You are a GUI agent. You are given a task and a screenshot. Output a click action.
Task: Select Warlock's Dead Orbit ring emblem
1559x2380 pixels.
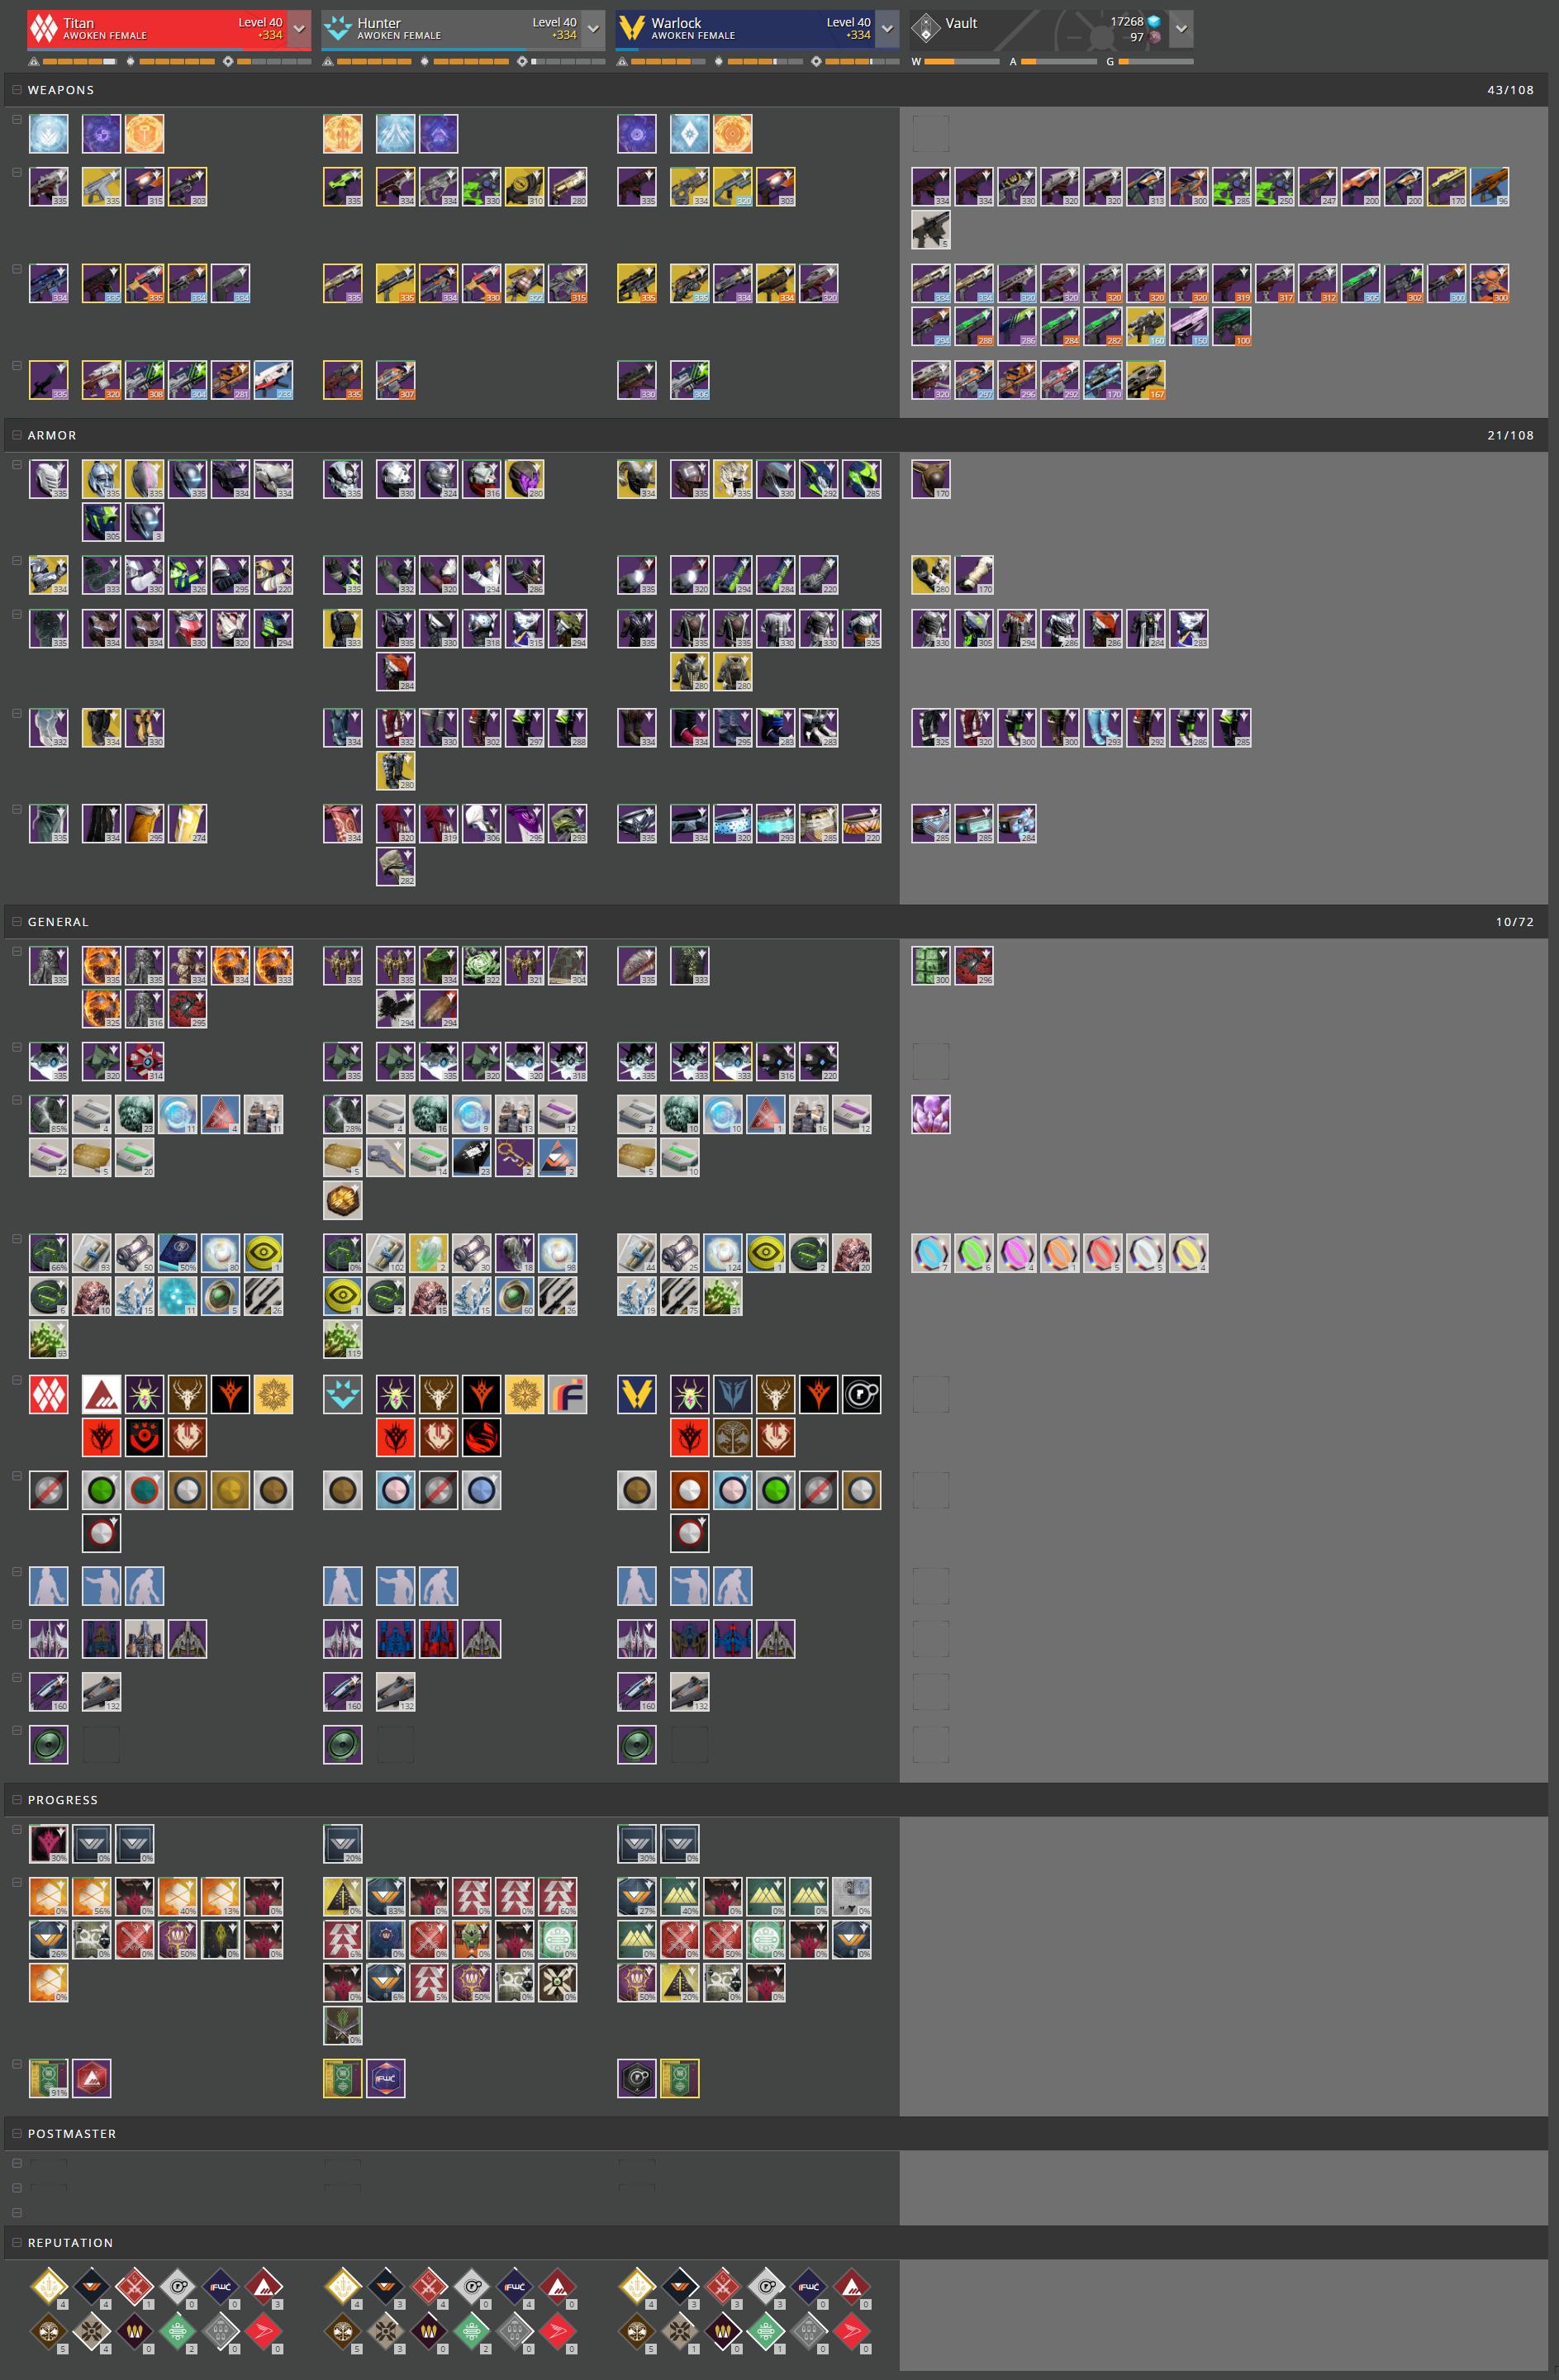[x=861, y=1394]
